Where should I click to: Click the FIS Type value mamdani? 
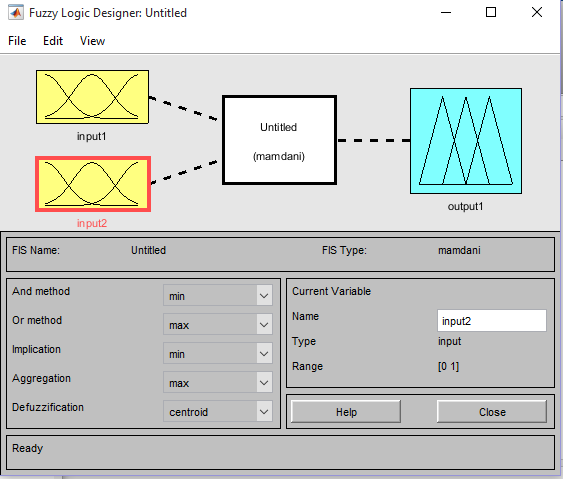459,250
